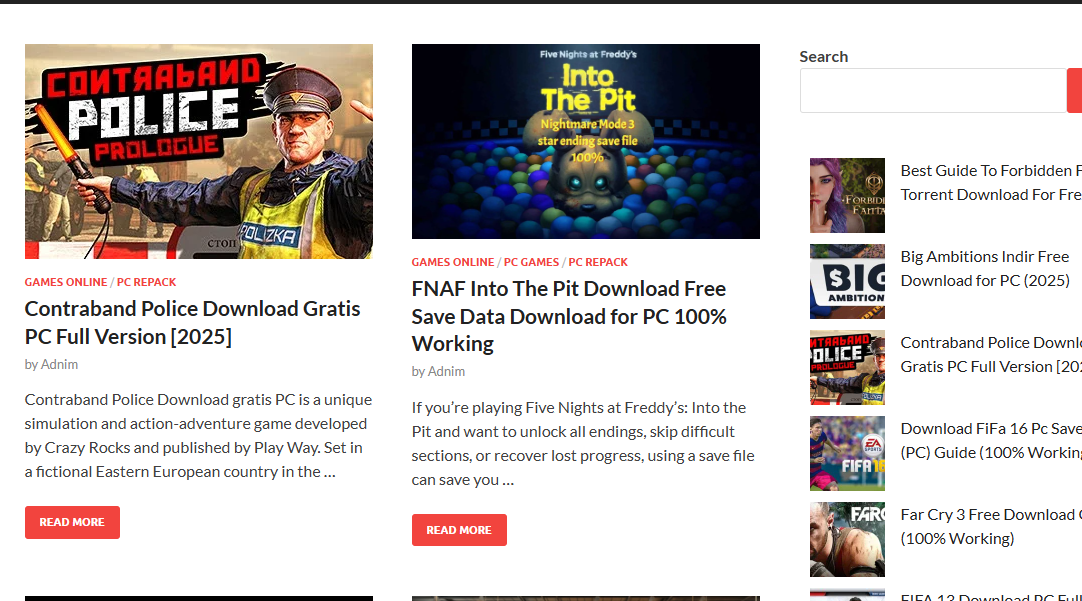Open PC Repack category above Contraband Police title
This screenshot has width=1082, height=601.
point(146,282)
